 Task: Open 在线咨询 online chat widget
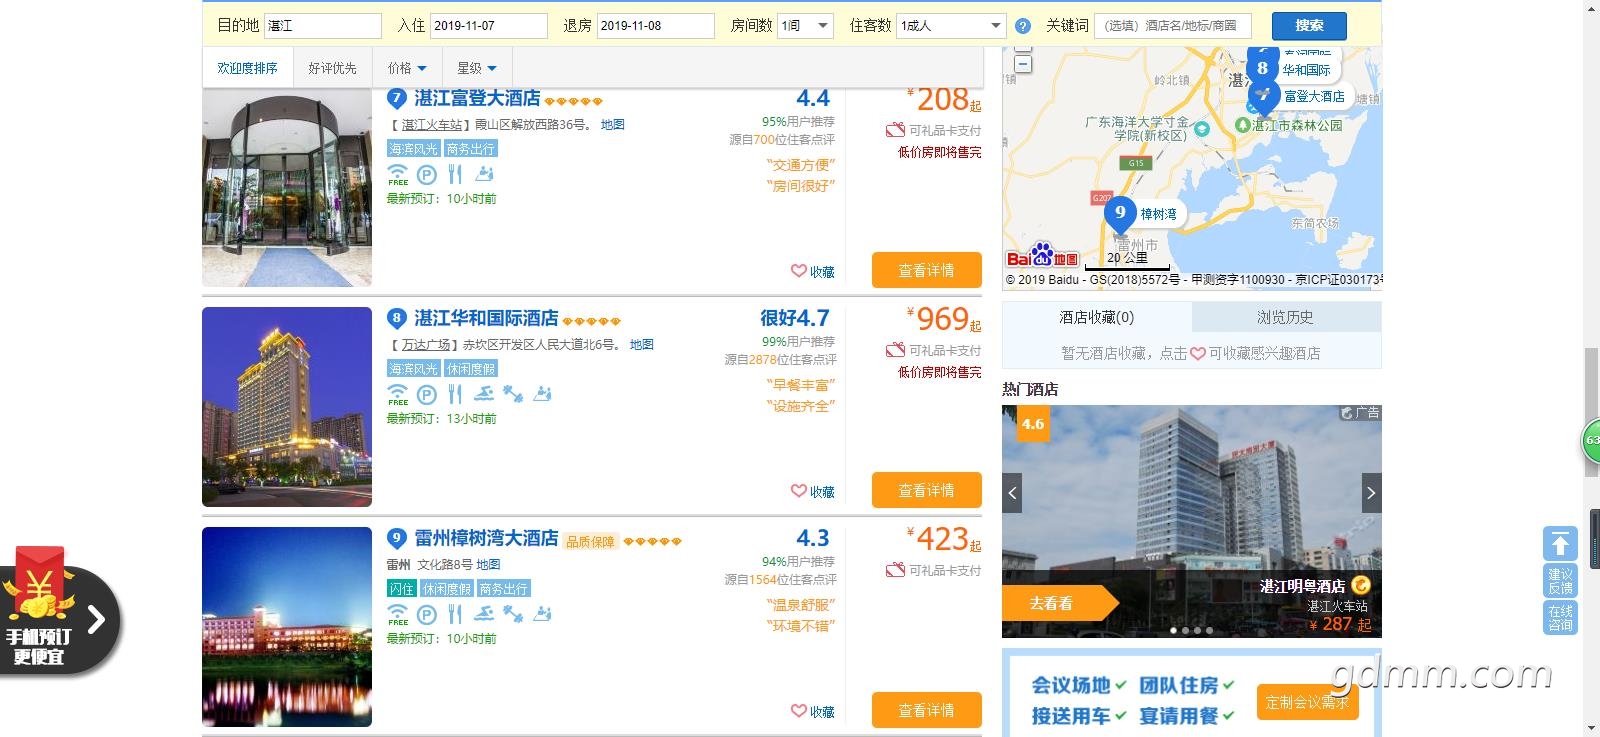click(1560, 617)
